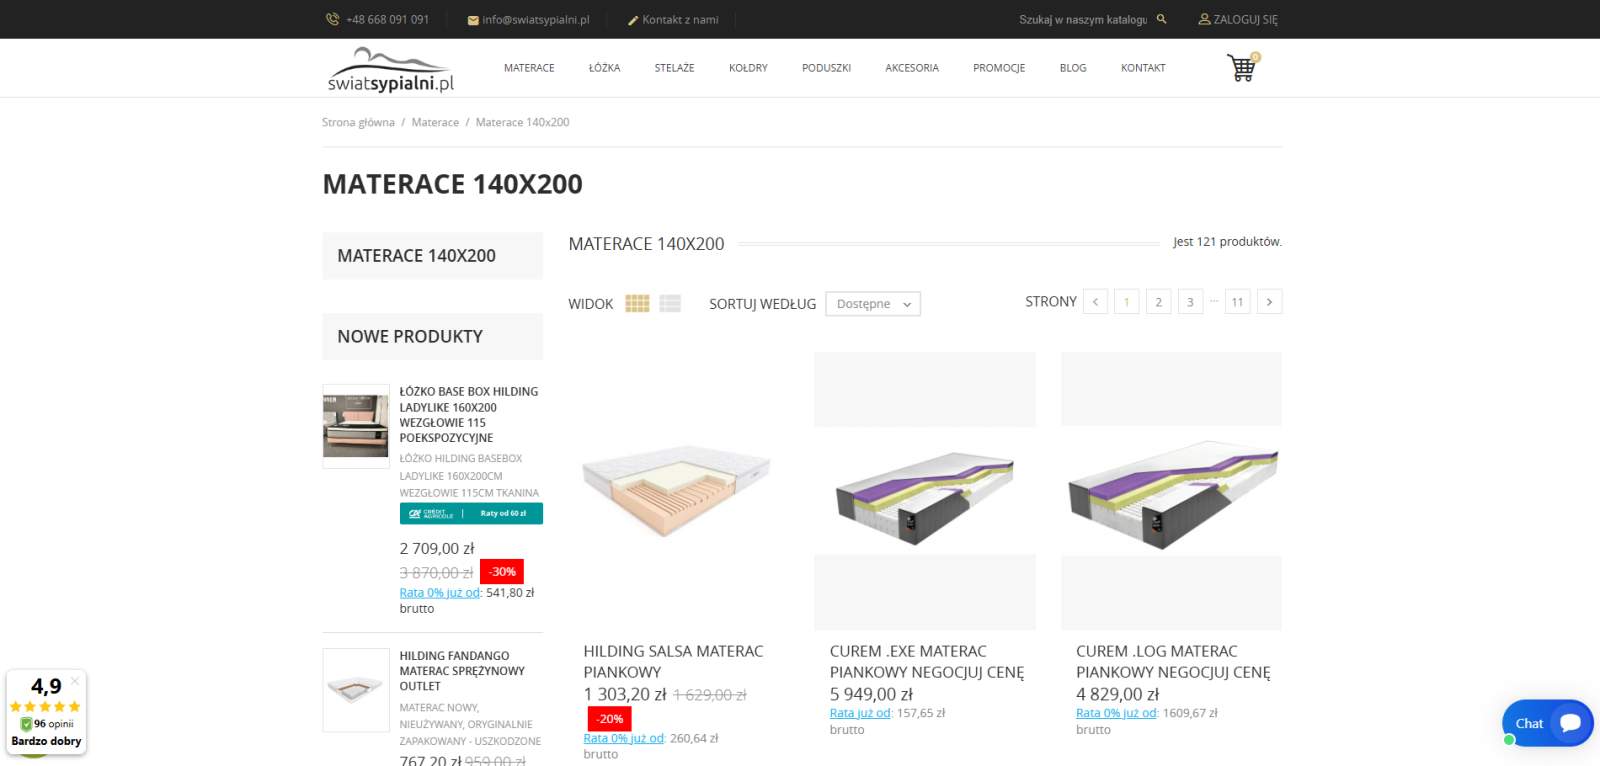This screenshot has height=766, width=1600.
Task: Click the search magnifier icon
Action: tap(1161, 19)
